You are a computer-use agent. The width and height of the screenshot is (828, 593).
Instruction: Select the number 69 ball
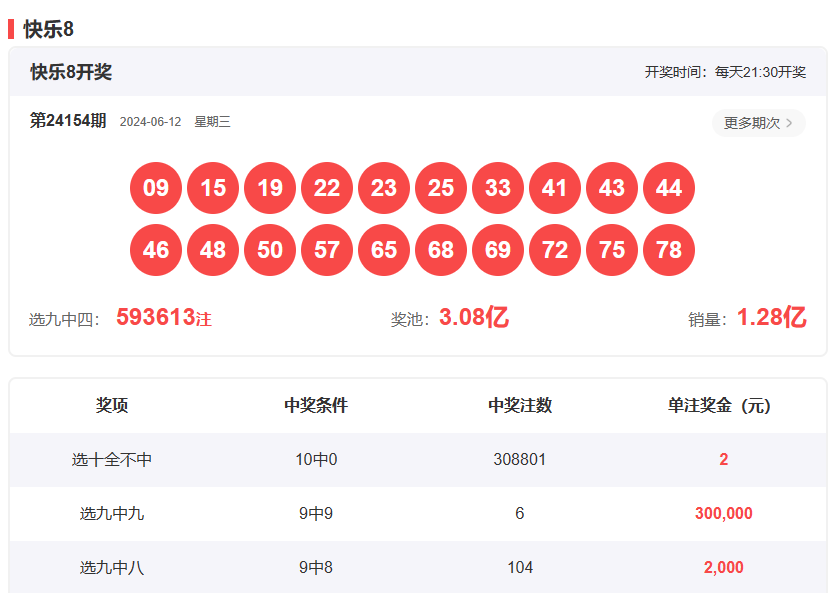point(498,250)
